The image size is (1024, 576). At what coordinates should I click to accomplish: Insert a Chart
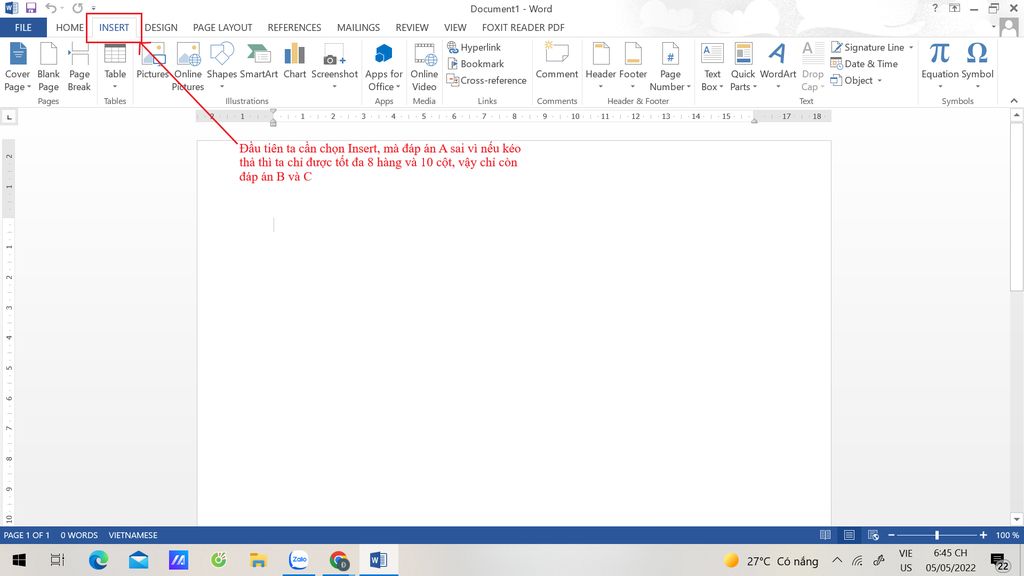[295, 61]
